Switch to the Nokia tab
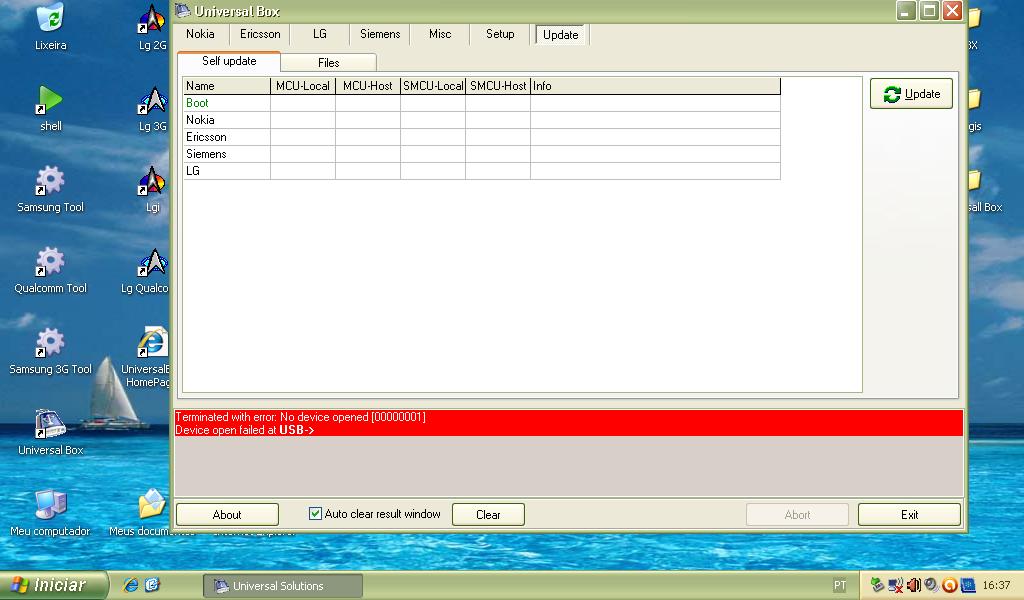This screenshot has width=1024, height=600. 200,34
